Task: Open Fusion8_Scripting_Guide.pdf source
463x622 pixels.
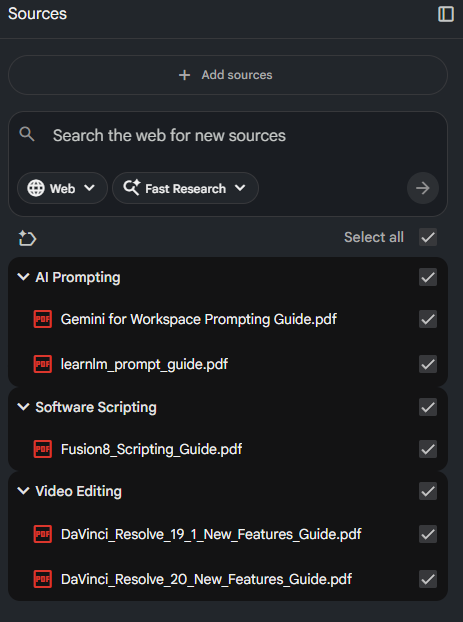Action: click(151, 449)
